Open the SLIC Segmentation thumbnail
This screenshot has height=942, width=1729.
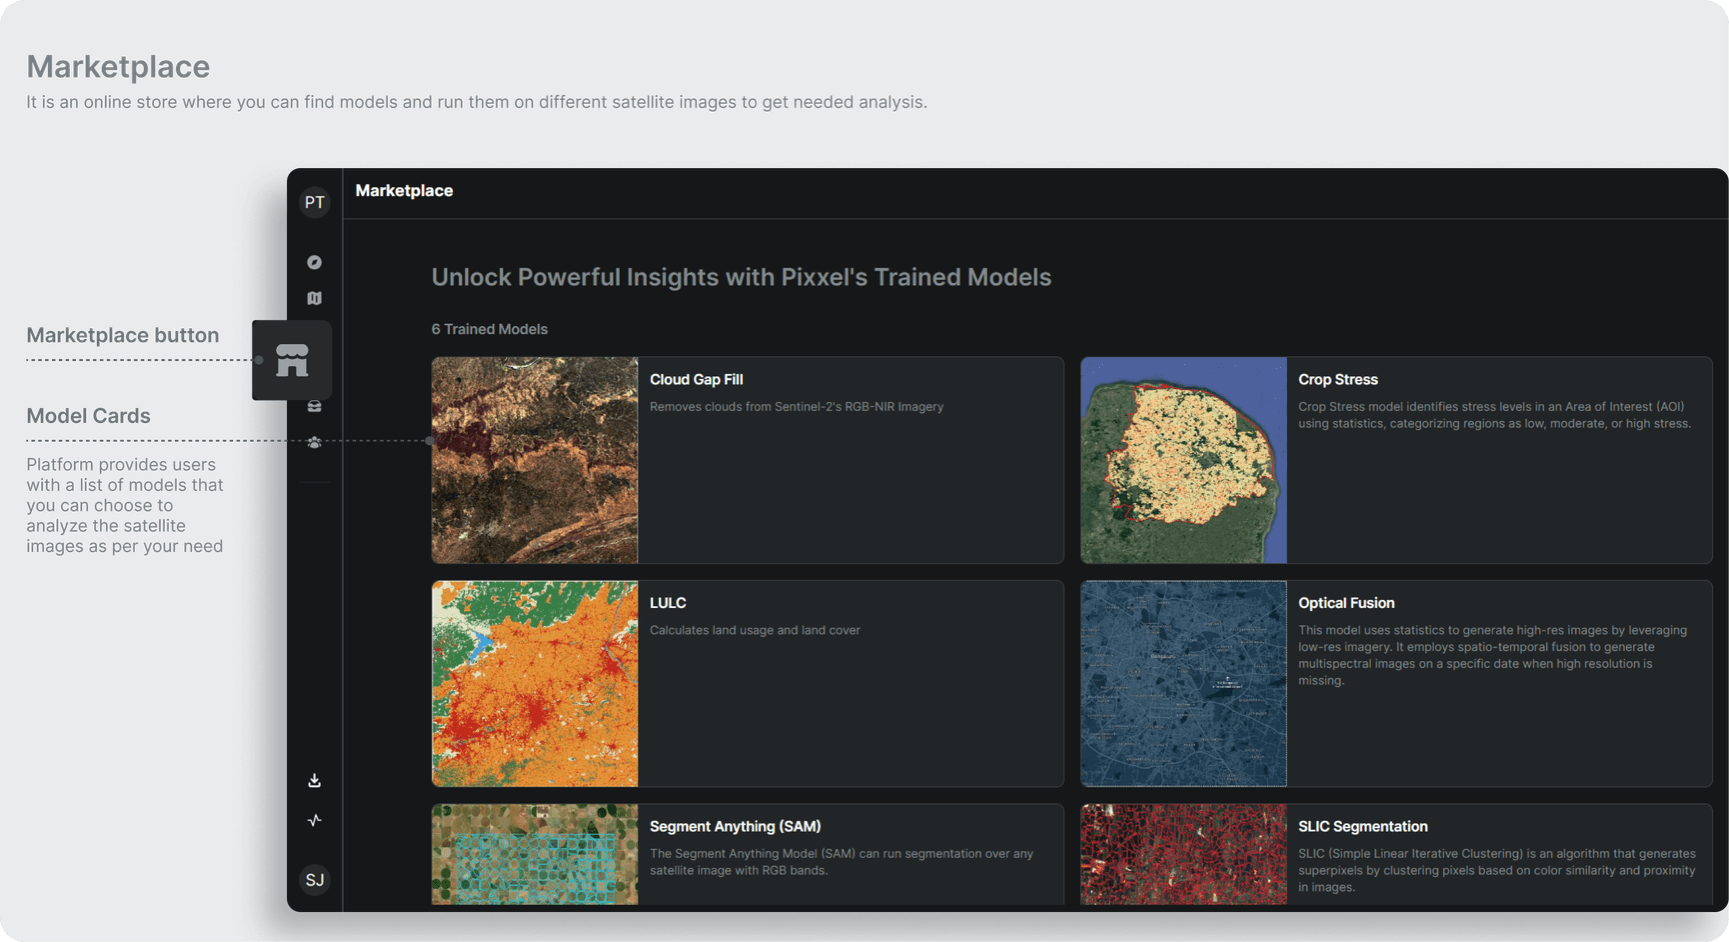click(1184, 855)
